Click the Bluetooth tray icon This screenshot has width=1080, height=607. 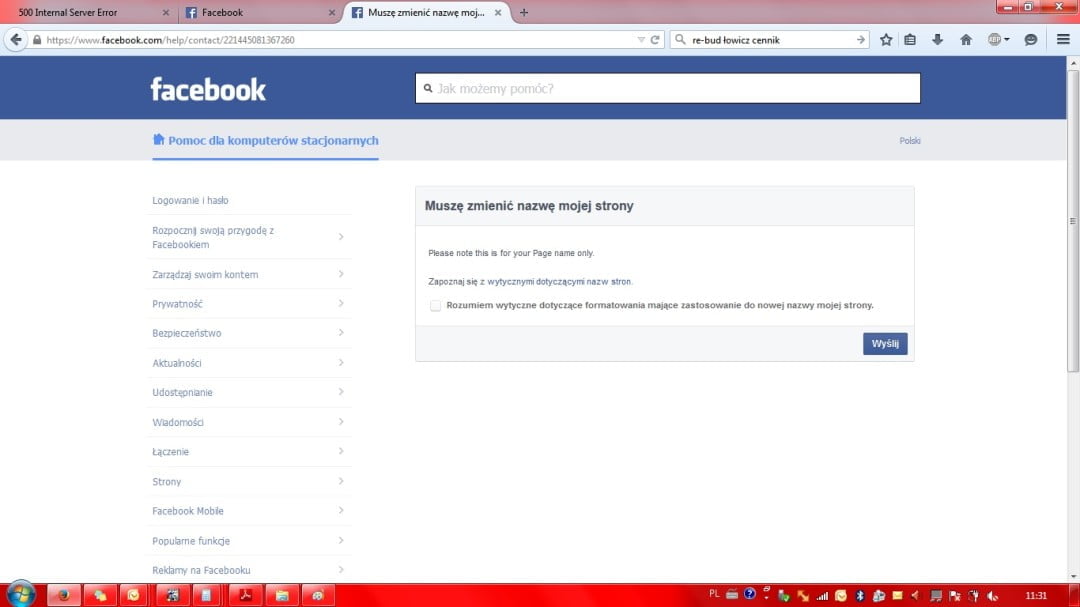860,595
